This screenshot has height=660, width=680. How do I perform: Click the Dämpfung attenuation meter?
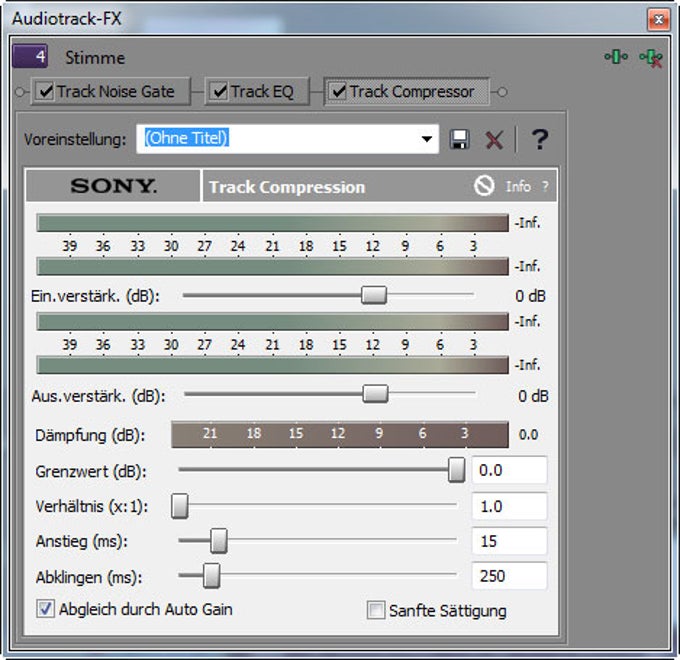[x=340, y=434]
